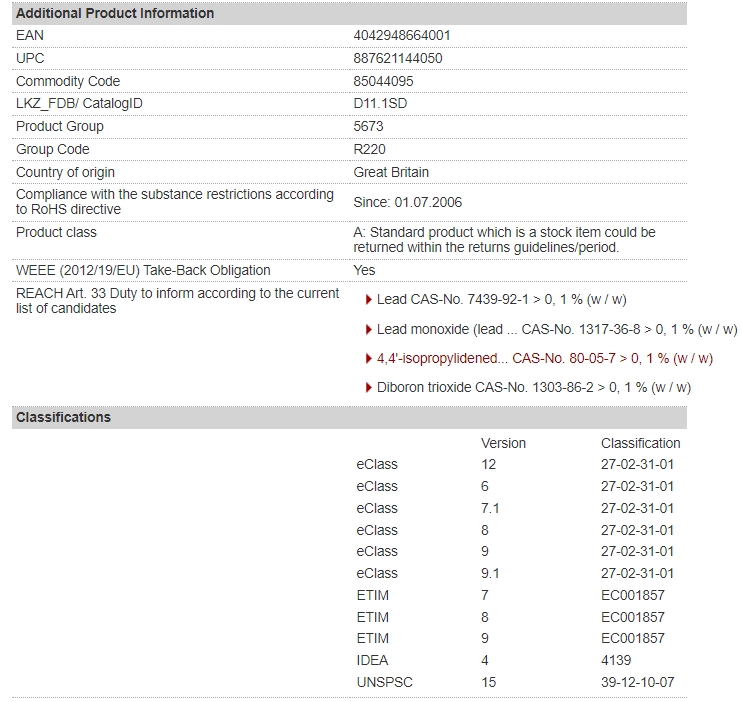
Task: Click the Commodity Code value 85044095
Action: coord(383,81)
